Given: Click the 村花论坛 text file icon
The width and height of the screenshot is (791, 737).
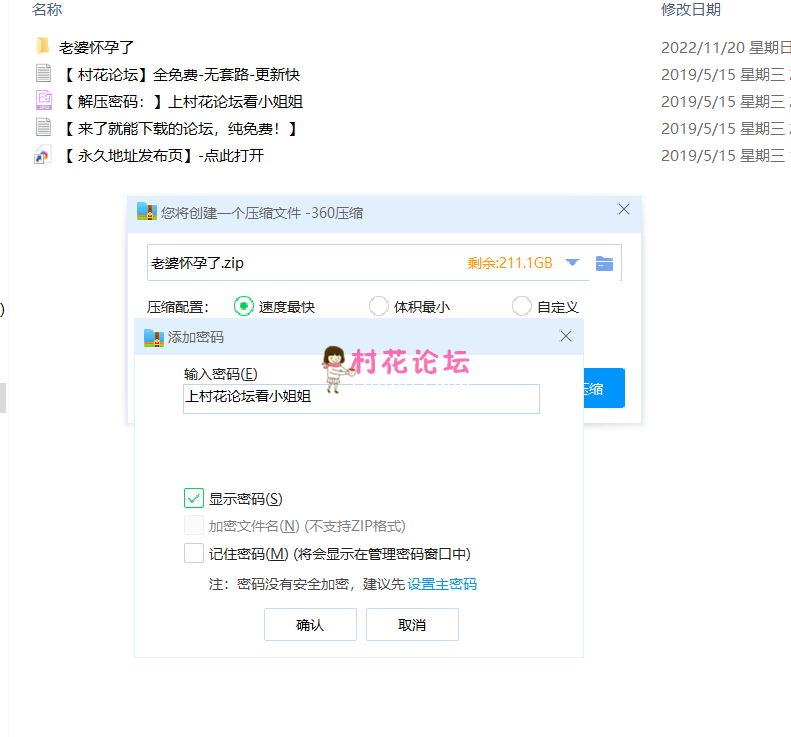Looking at the screenshot, I should pyautogui.click(x=43, y=73).
